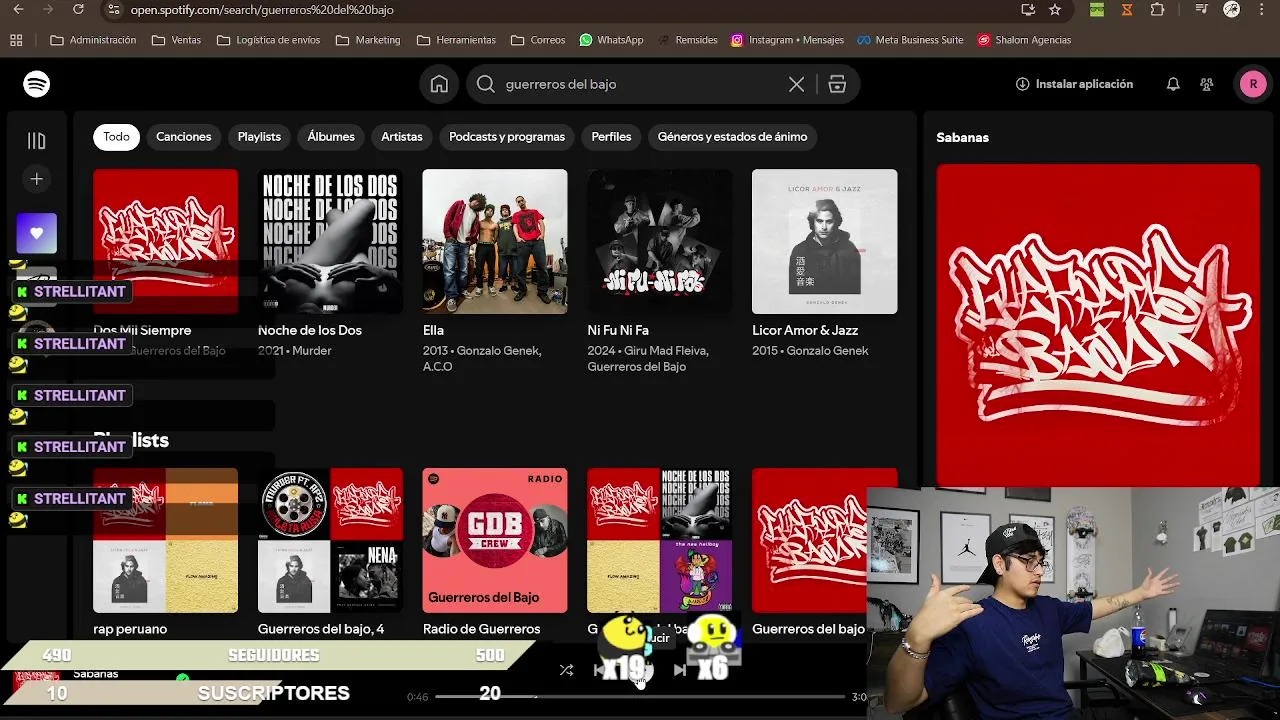Click the 'Radio de Guerreros' title

click(x=481, y=629)
